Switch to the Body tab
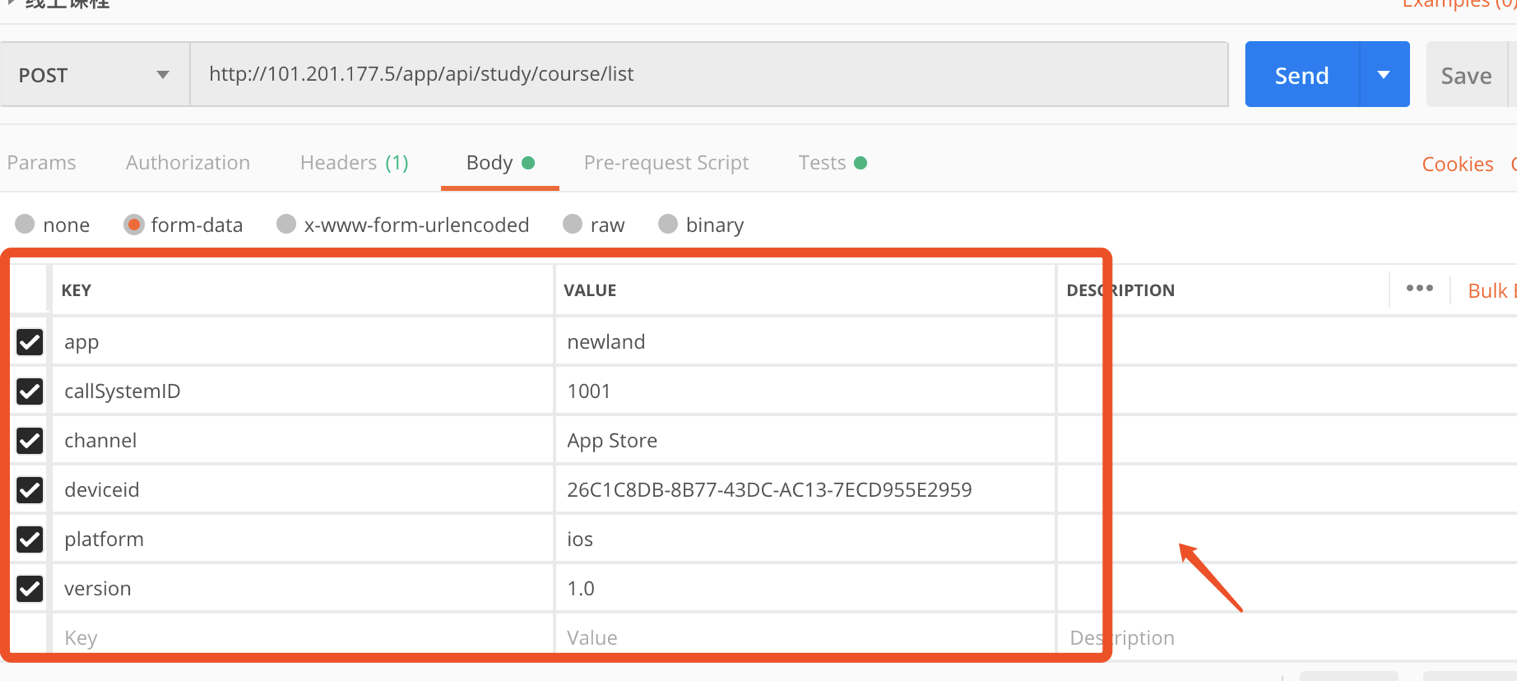This screenshot has height=681, width=1517. [x=500, y=163]
